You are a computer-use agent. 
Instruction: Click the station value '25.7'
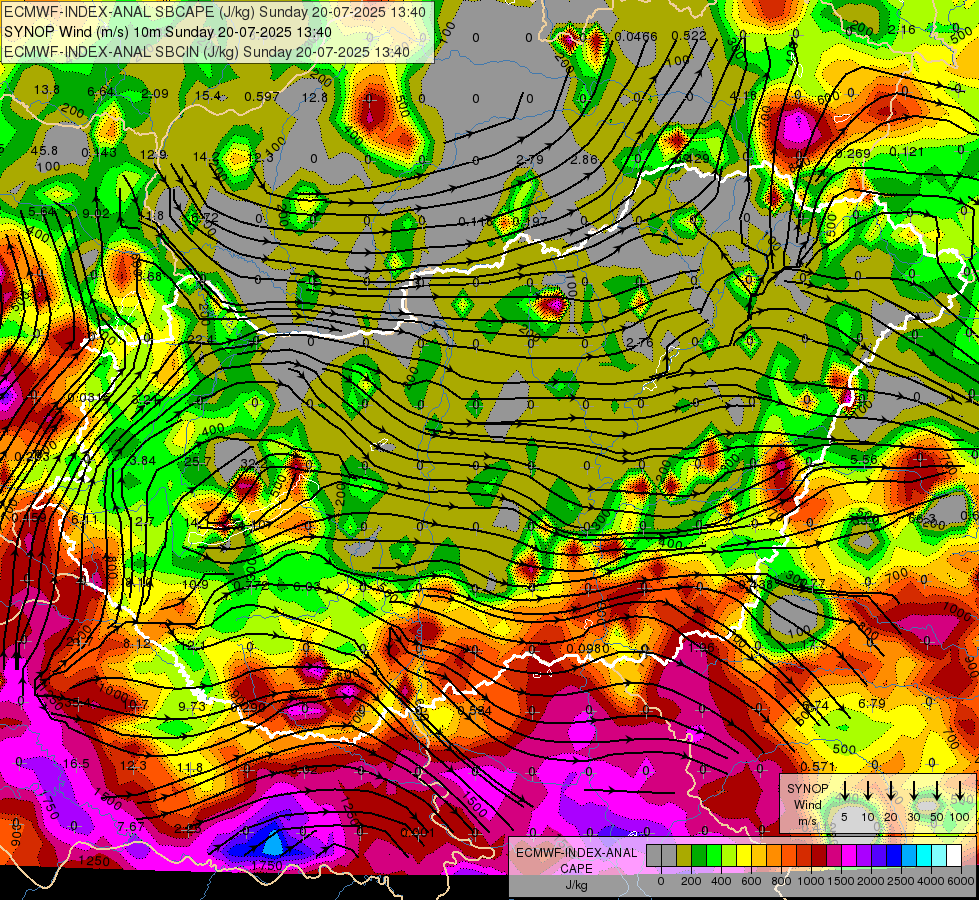point(199,462)
